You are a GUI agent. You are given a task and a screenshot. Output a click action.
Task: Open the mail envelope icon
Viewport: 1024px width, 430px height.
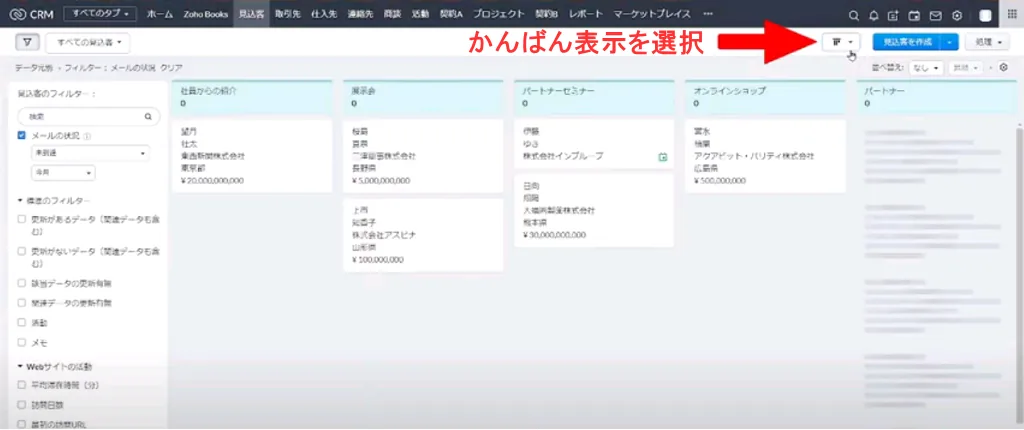935,16
